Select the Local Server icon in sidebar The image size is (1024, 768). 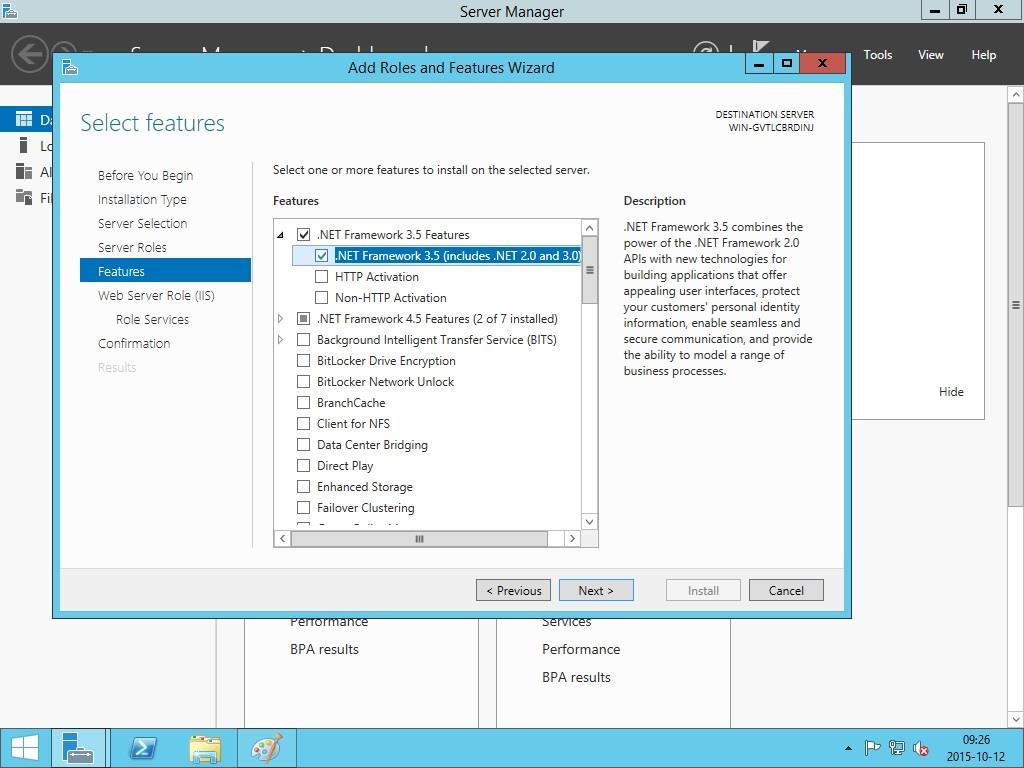[24, 145]
